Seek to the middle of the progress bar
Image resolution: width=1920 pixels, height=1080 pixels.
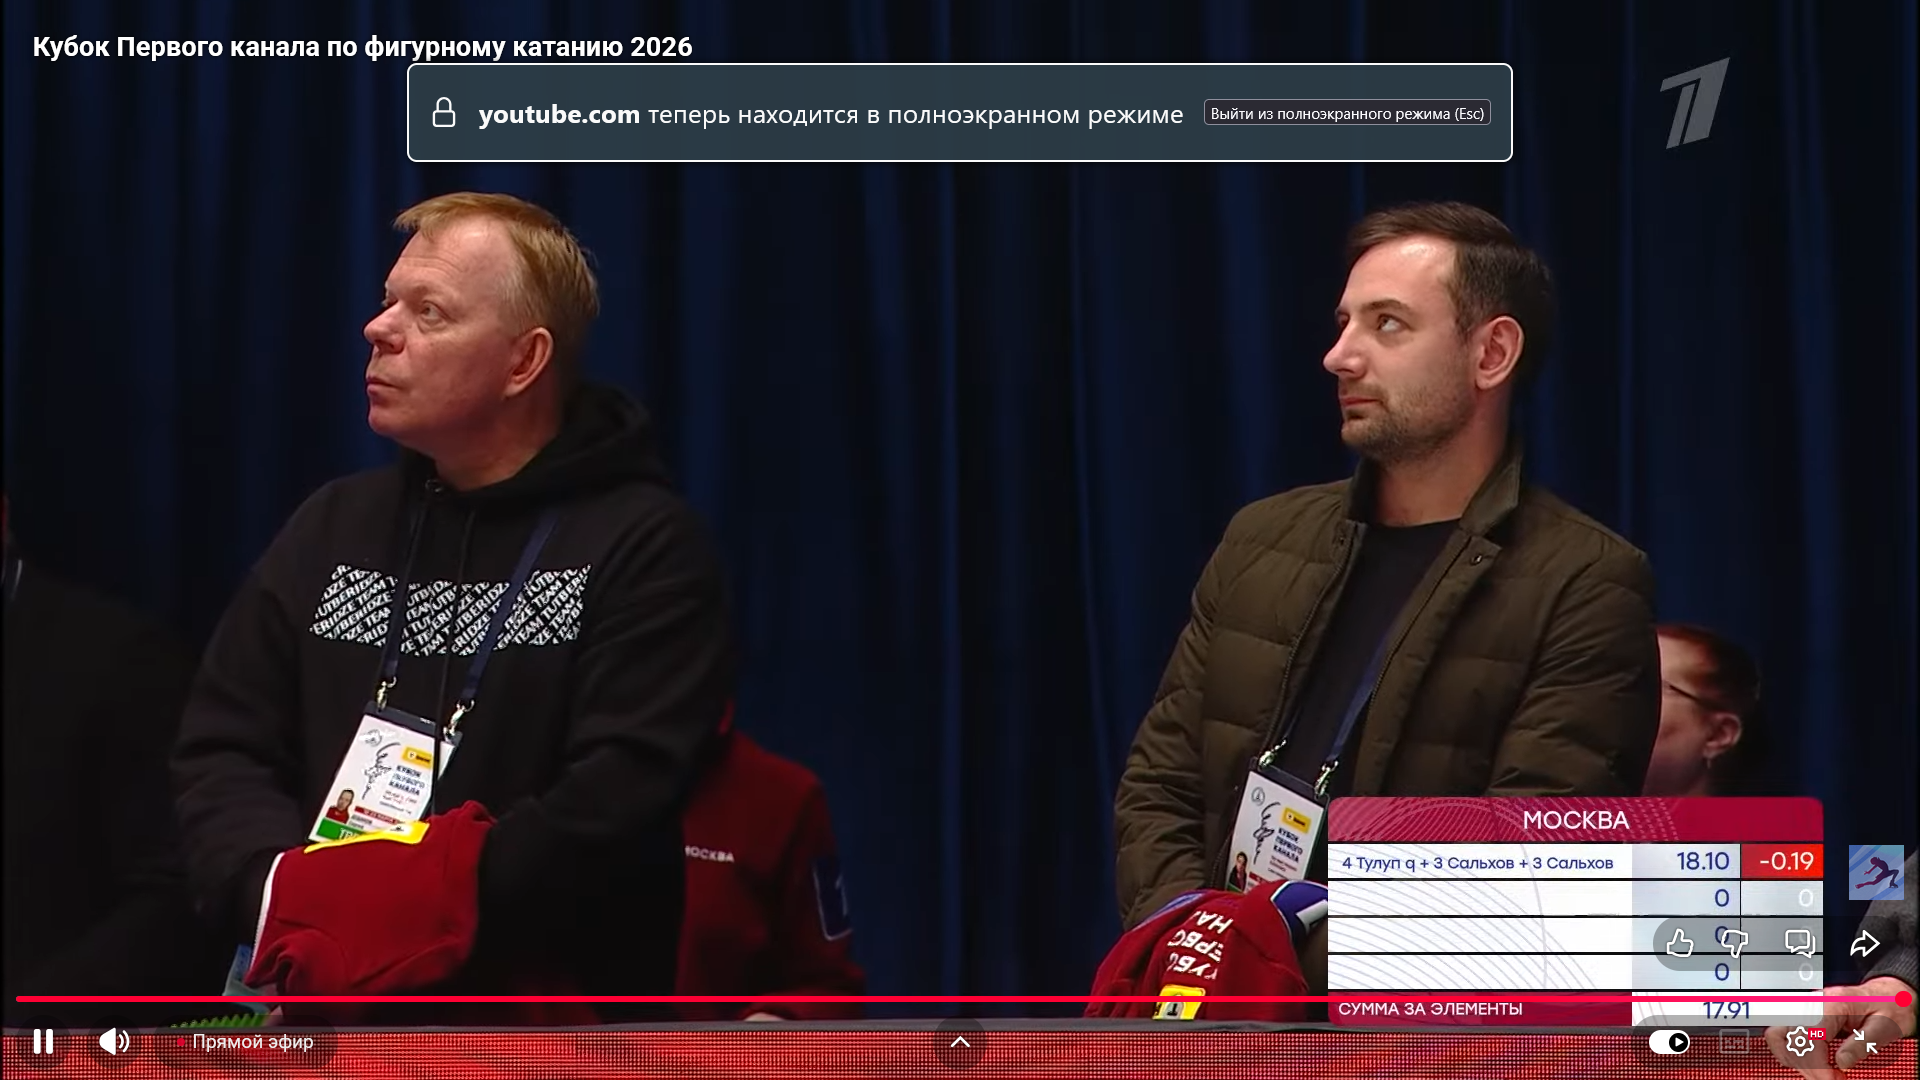tap(960, 998)
